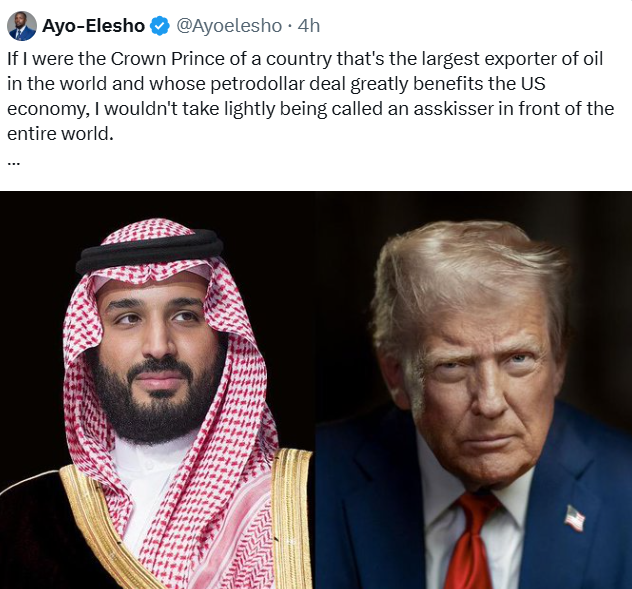Click the red tie in right photo
632x589 pixels.
[x=469, y=545]
